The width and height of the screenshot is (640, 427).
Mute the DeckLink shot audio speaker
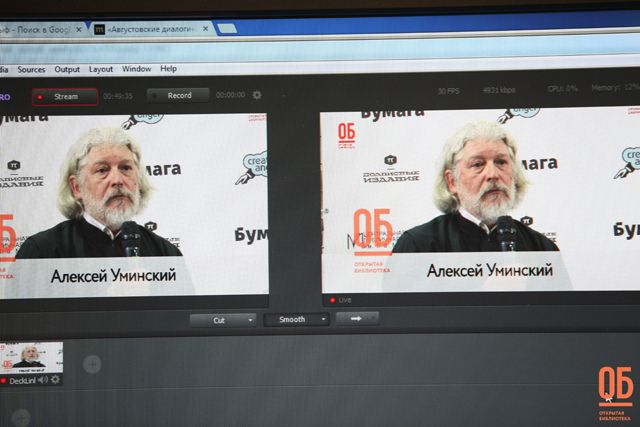tap(43, 380)
